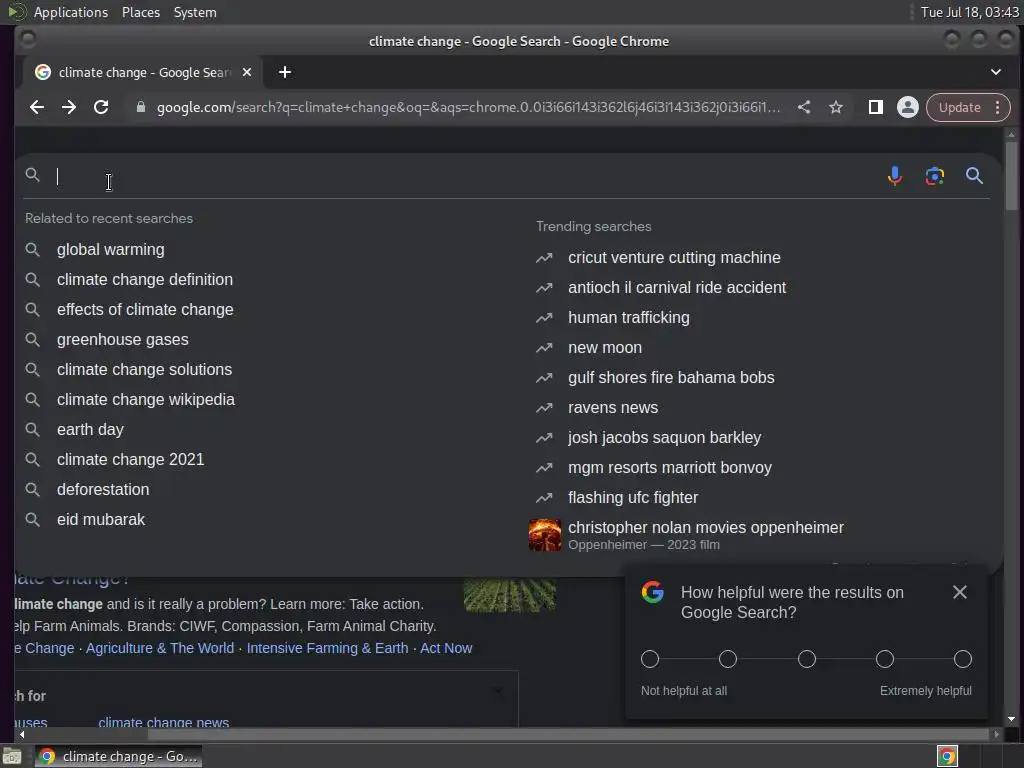Click the Oppenheimer film thumbnail
The image size is (1024, 768).
(x=545, y=535)
